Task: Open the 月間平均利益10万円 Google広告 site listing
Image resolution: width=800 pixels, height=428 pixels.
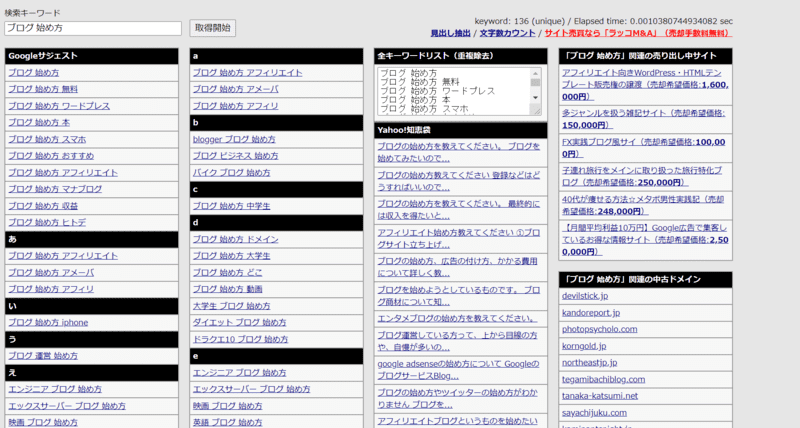Action: click(645, 240)
